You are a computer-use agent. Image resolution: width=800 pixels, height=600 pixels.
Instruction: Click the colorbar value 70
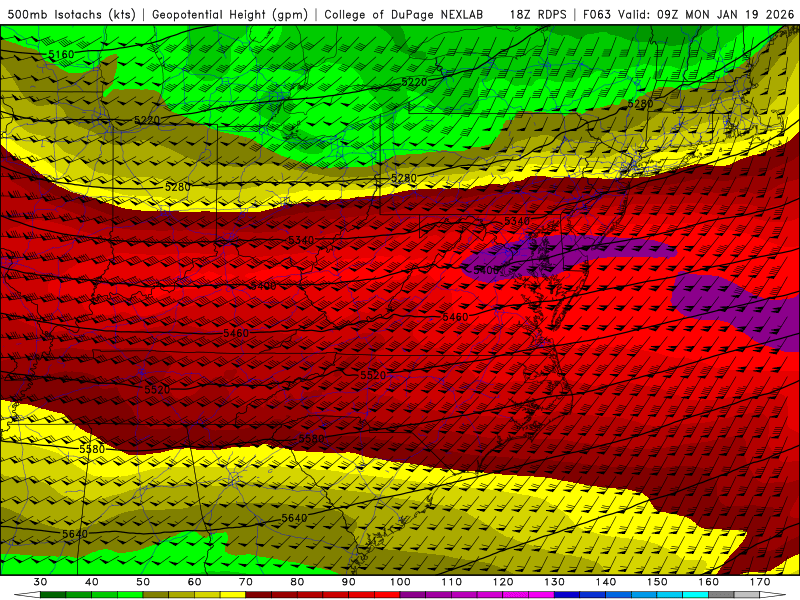[x=246, y=582]
